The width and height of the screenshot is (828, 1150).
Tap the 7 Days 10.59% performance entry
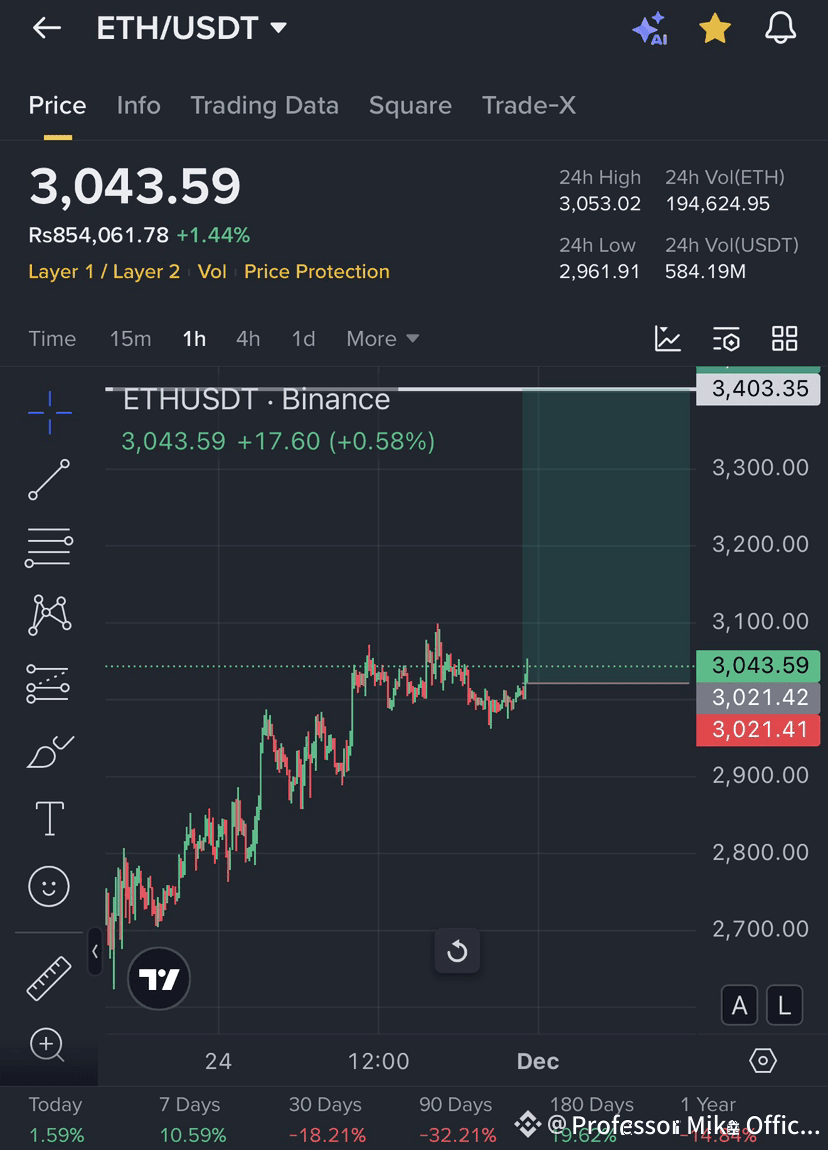coord(191,1120)
